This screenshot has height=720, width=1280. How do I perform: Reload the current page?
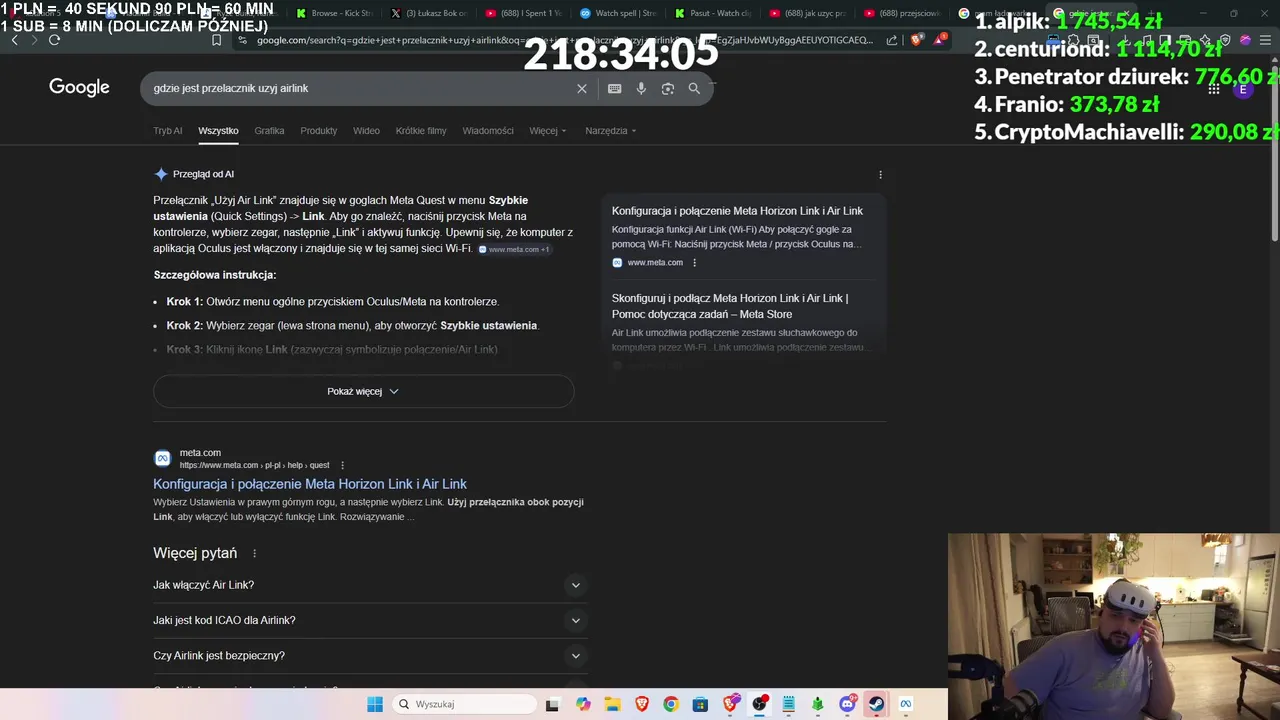pos(54,40)
